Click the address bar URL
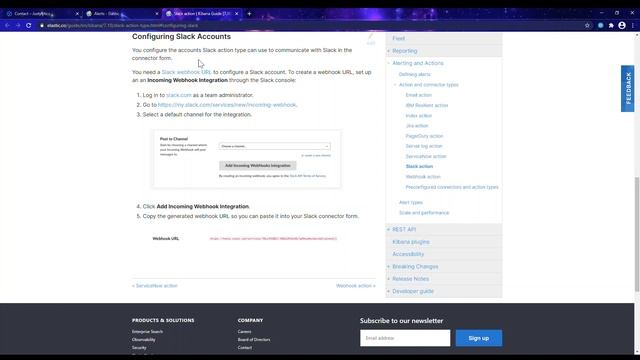 (122, 25)
